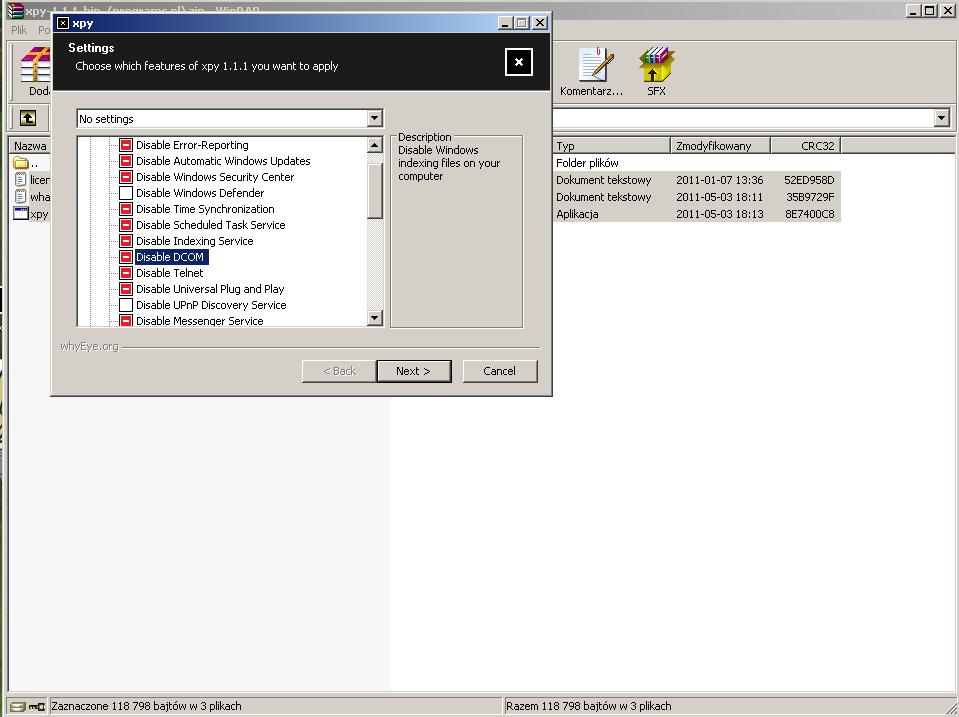Select Disable DCOM tree item label
The height and width of the screenshot is (717, 959).
(170, 257)
